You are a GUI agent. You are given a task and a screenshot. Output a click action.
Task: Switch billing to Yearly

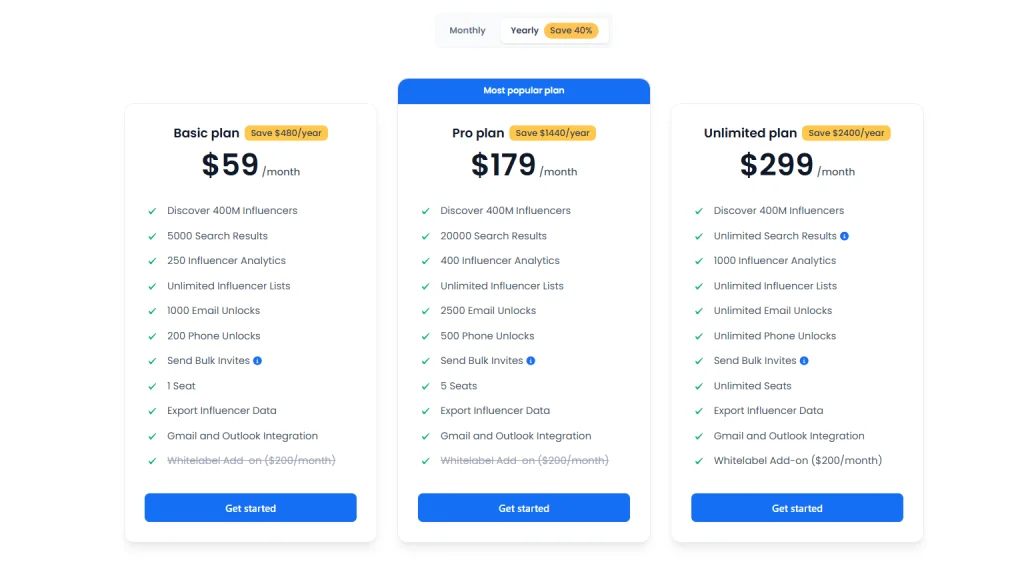[x=524, y=31]
